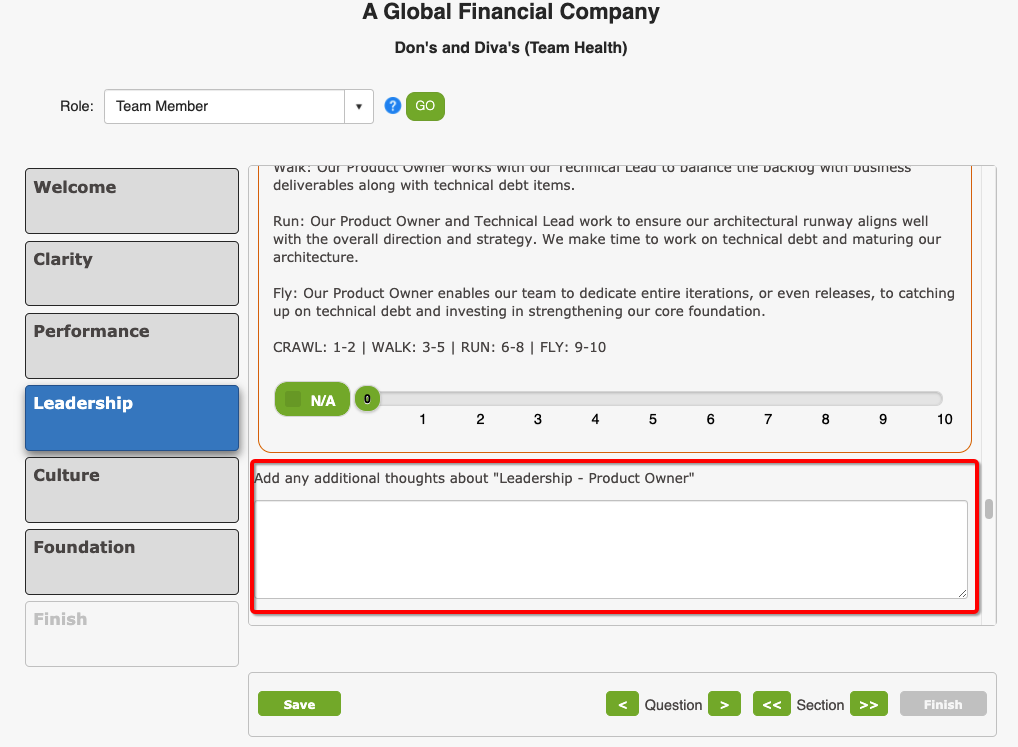The width and height of the screenshot is (1018, 747).
Task: Click the slider handle showing 0
Action: 367,398
